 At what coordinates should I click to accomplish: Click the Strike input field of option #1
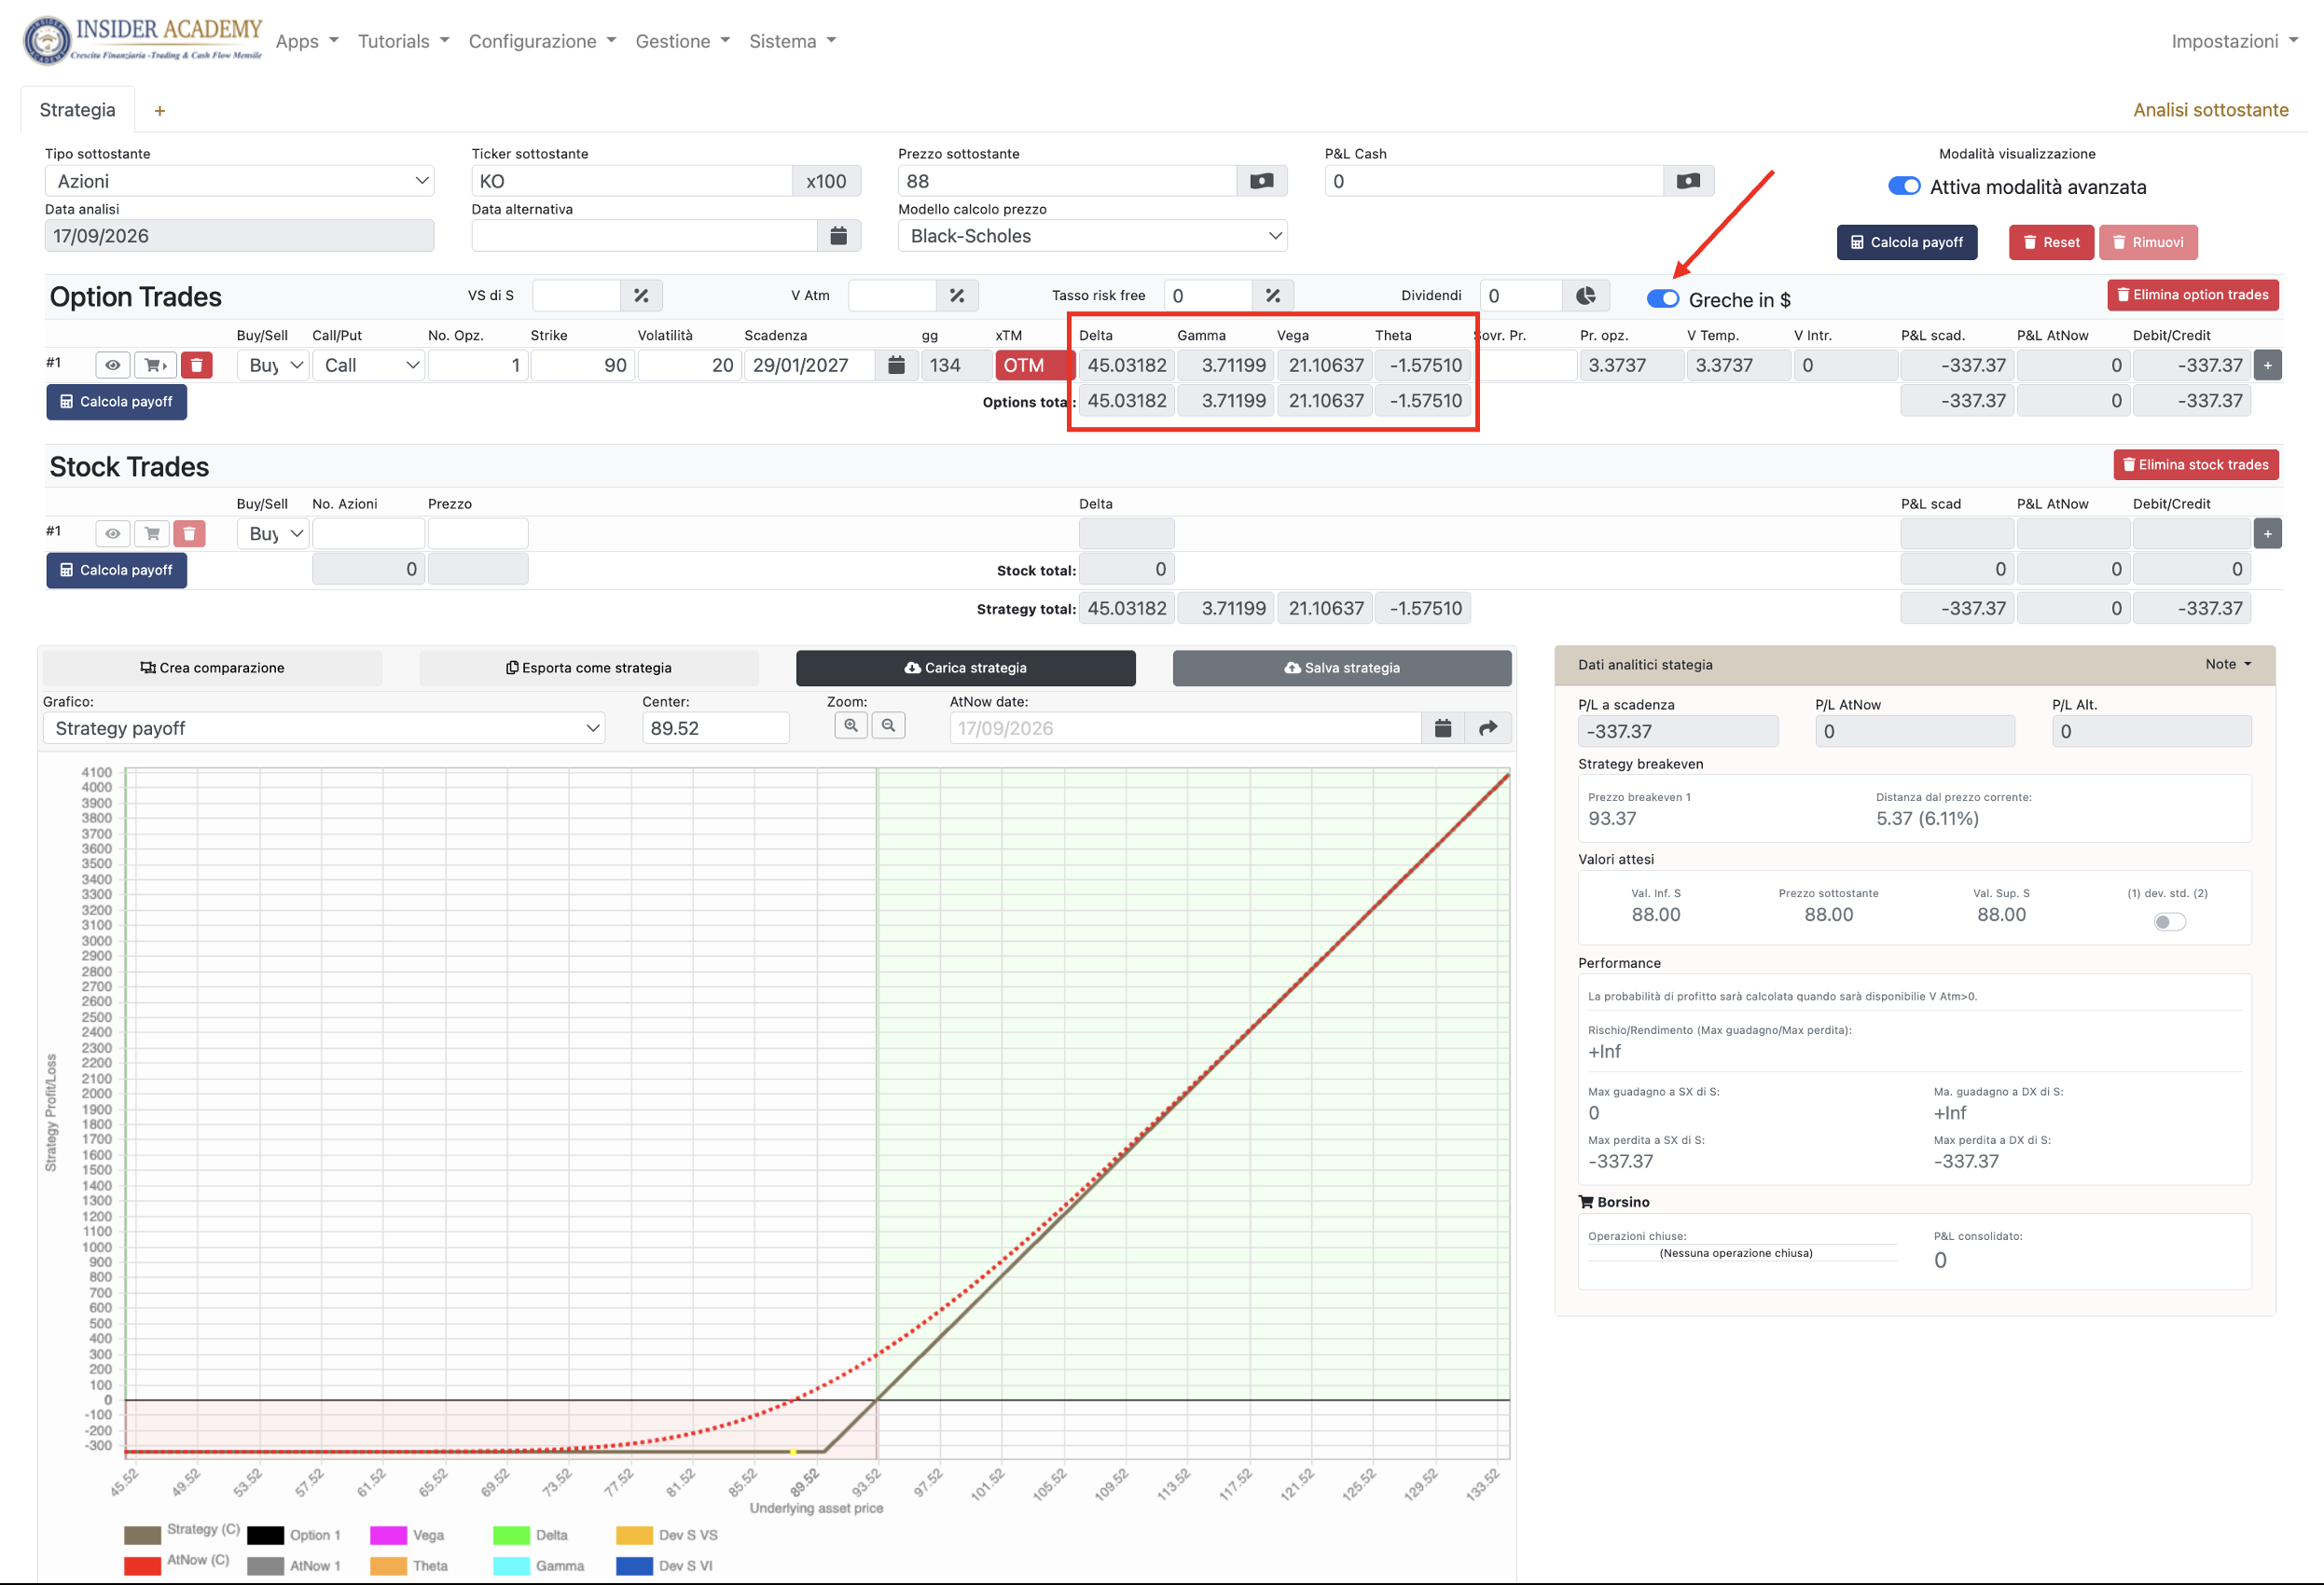click(582, 365)
